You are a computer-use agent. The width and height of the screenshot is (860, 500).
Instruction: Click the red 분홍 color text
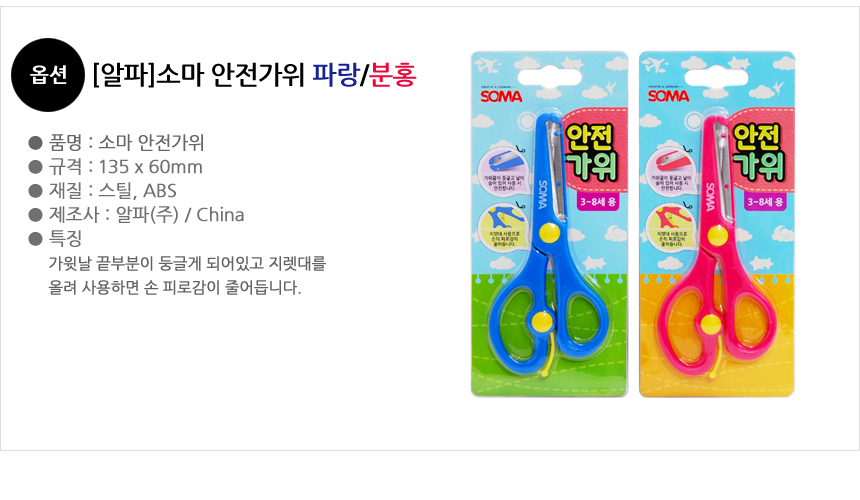[393, 75]
